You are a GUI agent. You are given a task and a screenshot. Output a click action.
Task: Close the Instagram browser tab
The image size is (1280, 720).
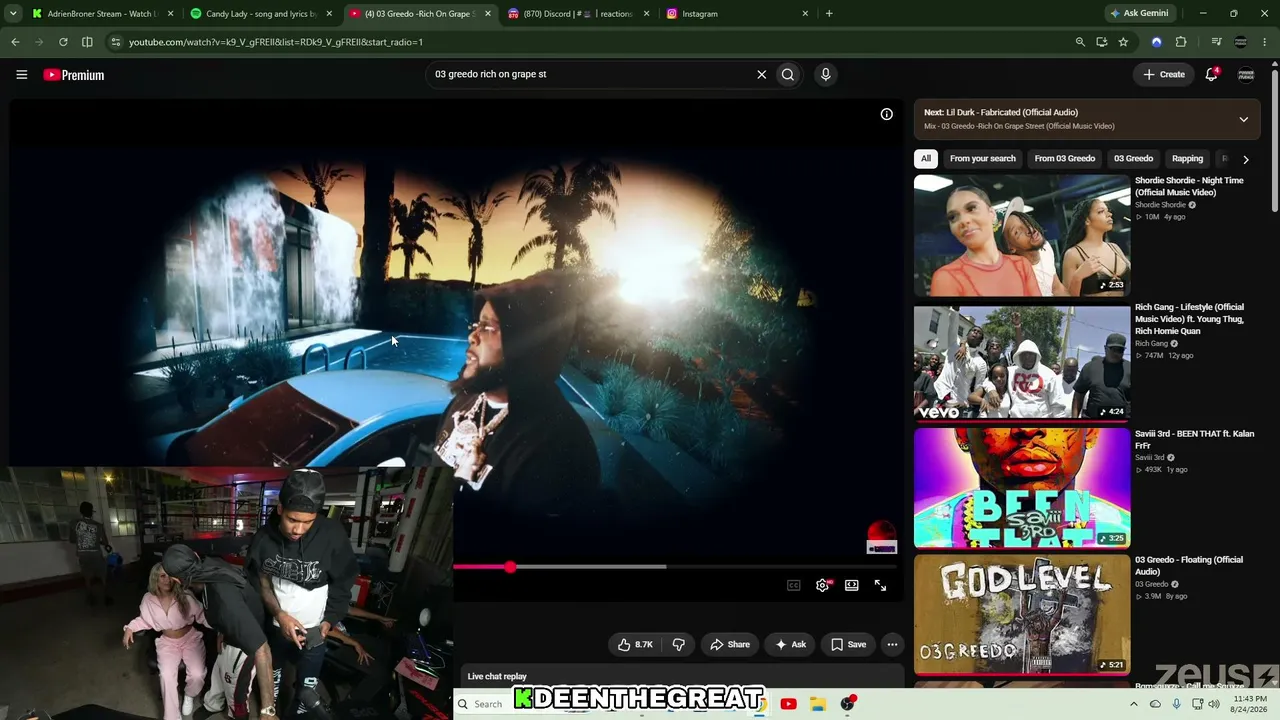click(x=805, y=14)
